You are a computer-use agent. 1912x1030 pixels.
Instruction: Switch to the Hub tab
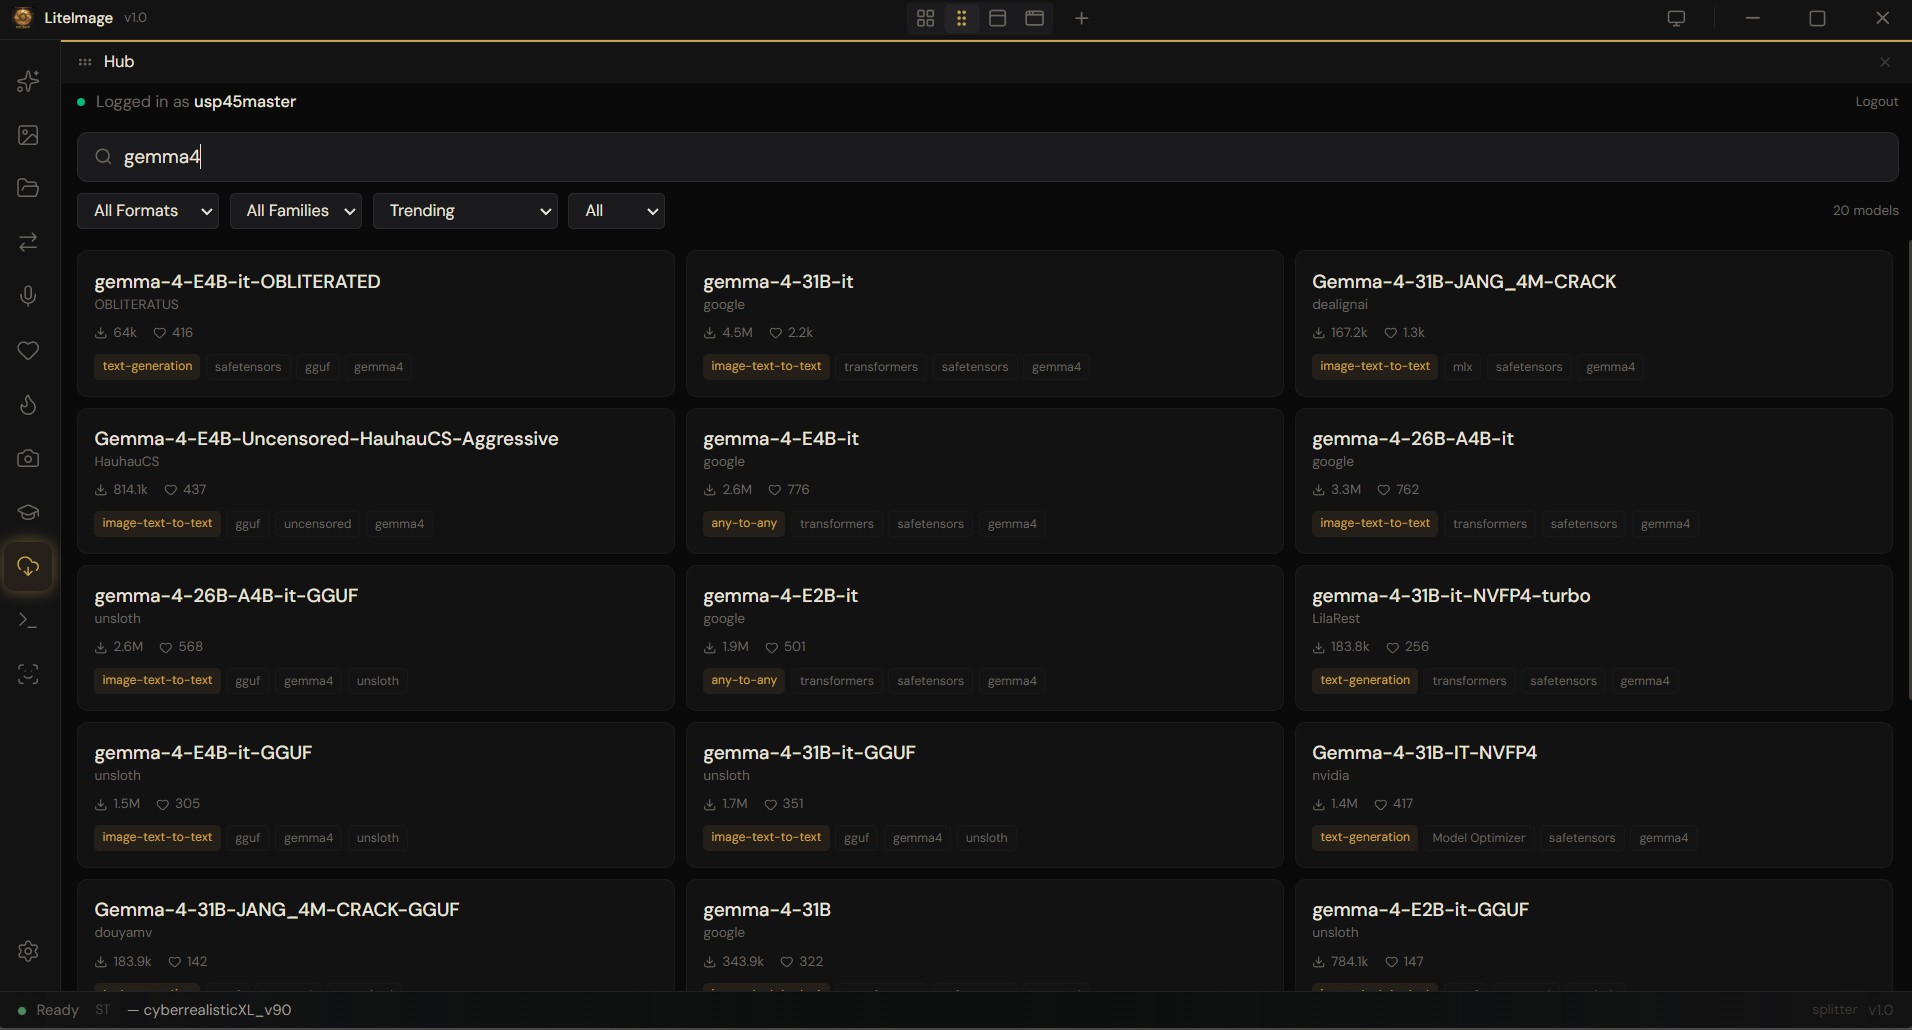tap(117, 61)
